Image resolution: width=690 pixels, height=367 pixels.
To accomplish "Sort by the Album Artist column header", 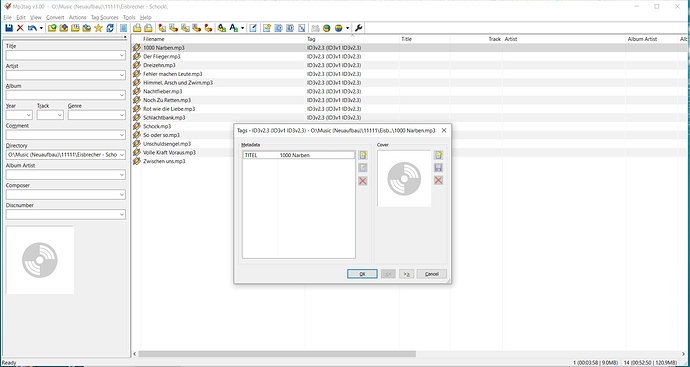I will coord(651,39).
